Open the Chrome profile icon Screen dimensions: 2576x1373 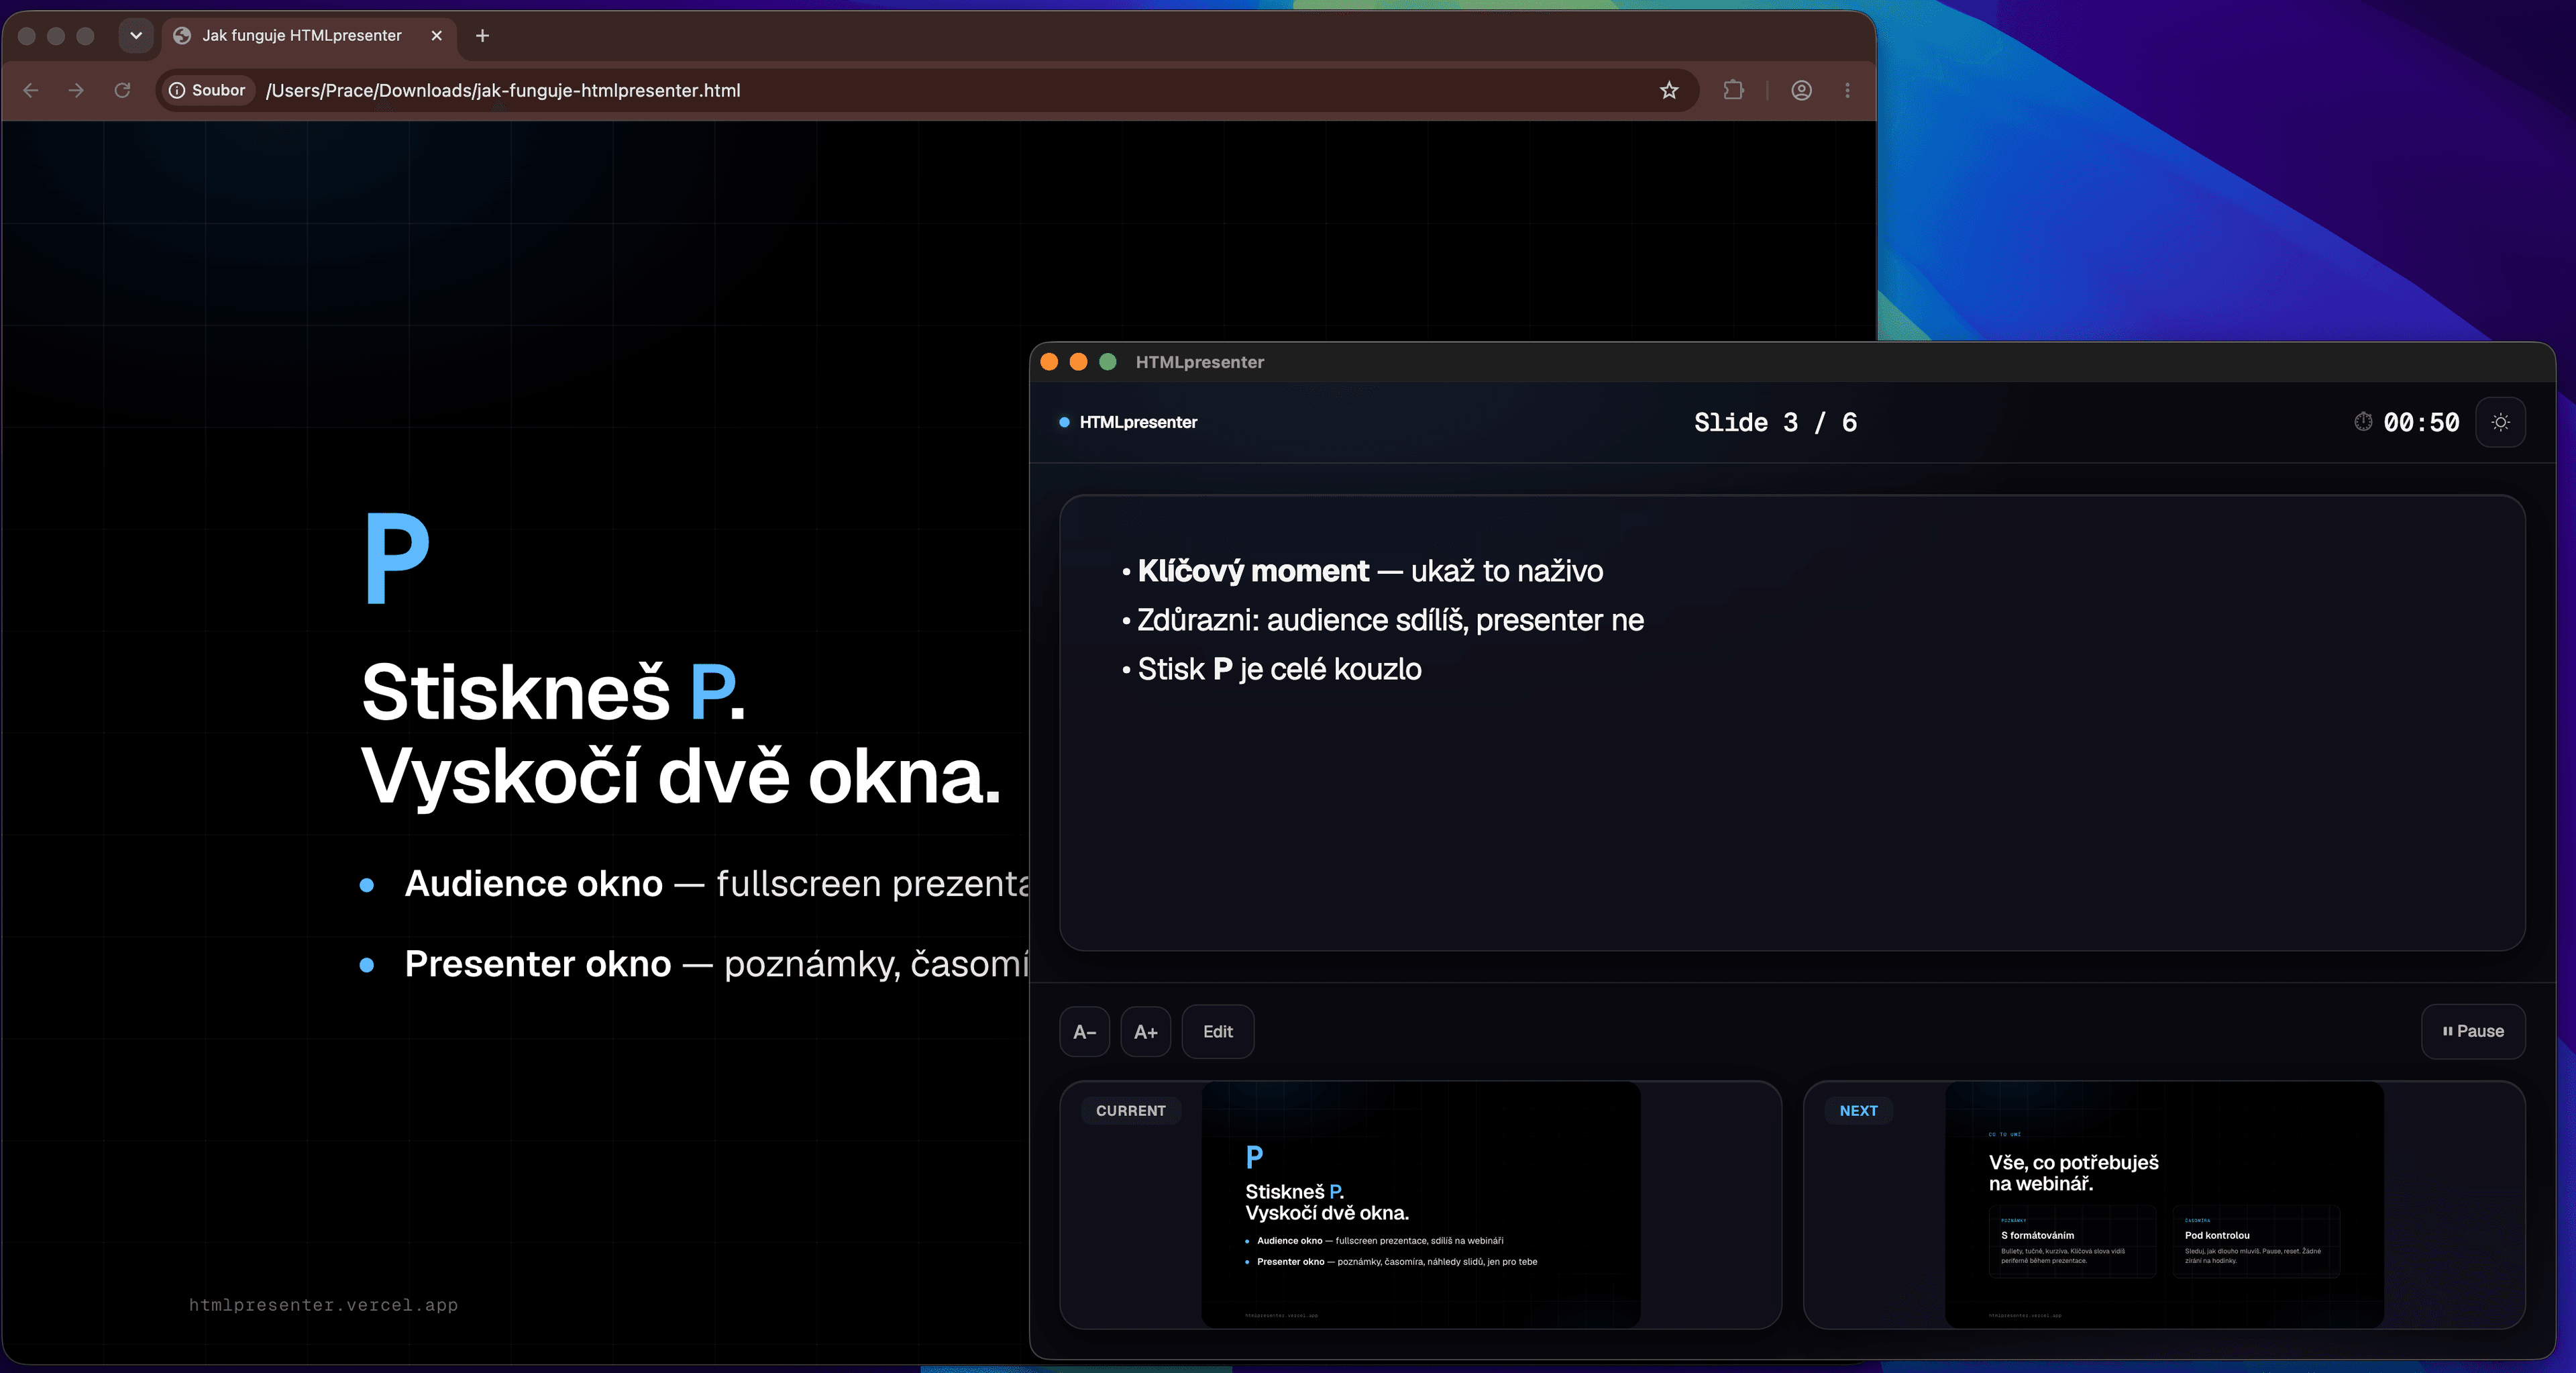tap(1801, 90)
